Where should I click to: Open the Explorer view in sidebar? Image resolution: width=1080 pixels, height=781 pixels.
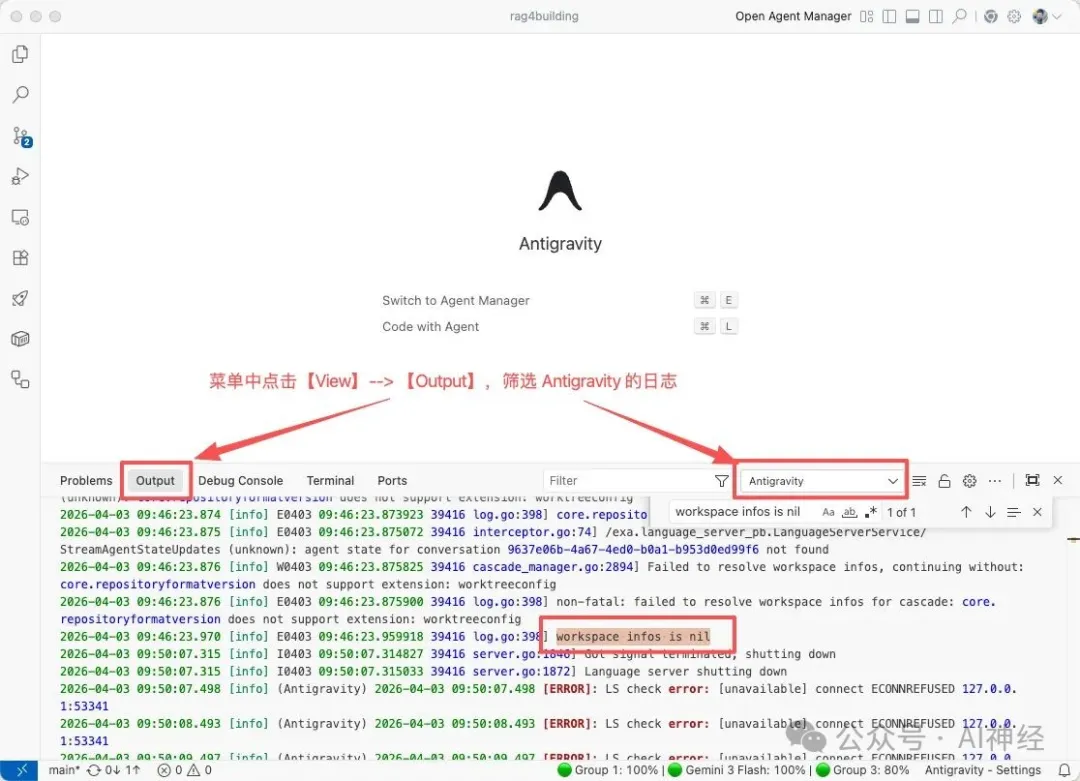pos(20,54)
